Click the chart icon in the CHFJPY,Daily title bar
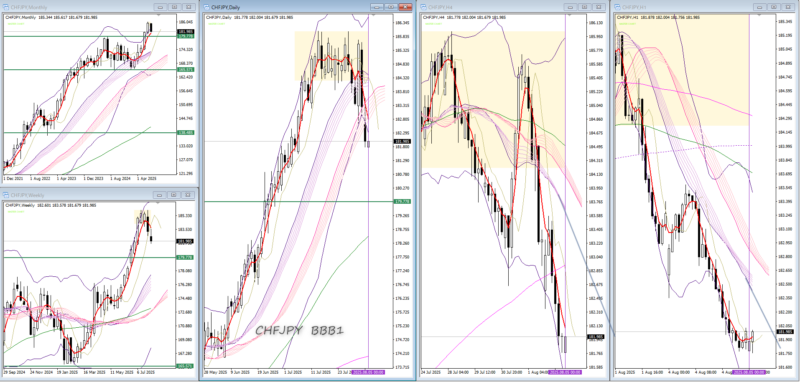800x382 pixels. (x=207, y=7)
